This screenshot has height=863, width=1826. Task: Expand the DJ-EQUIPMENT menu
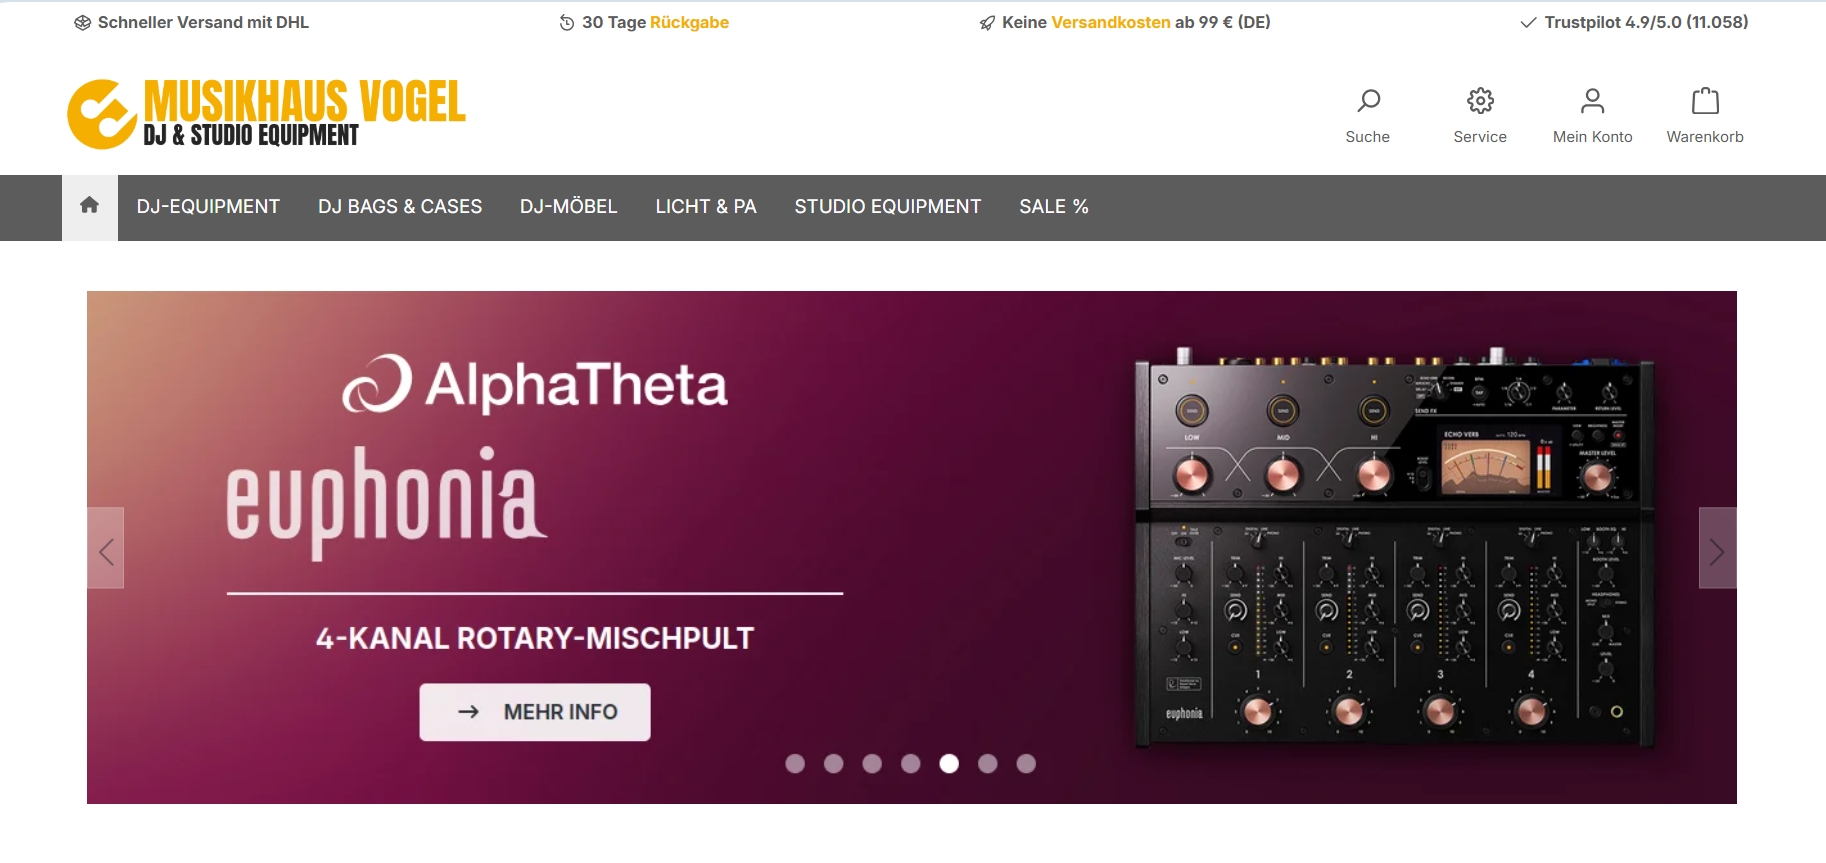point(208,207)
